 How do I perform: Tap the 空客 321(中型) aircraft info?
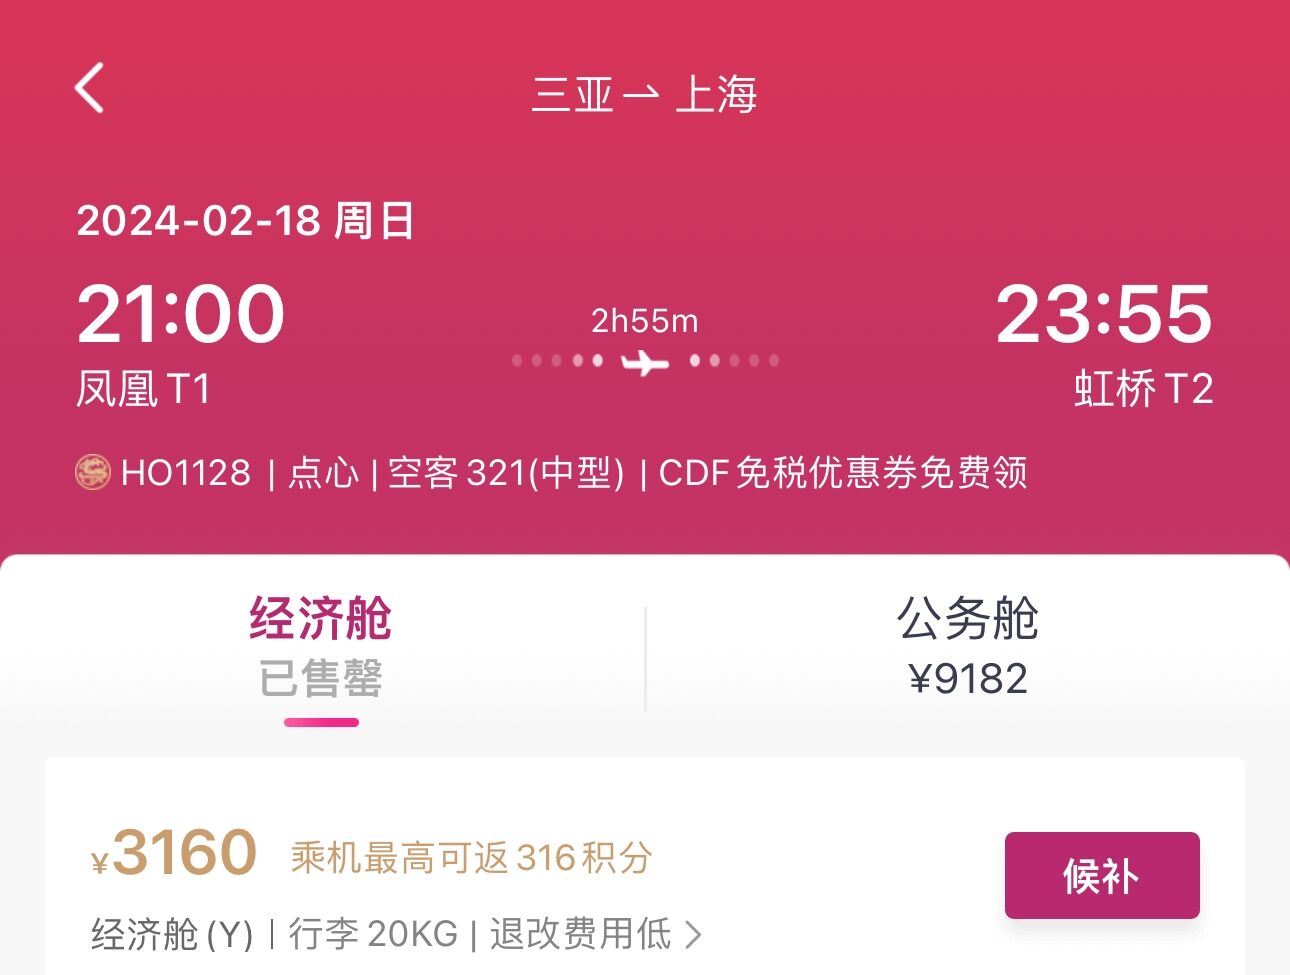505,472
